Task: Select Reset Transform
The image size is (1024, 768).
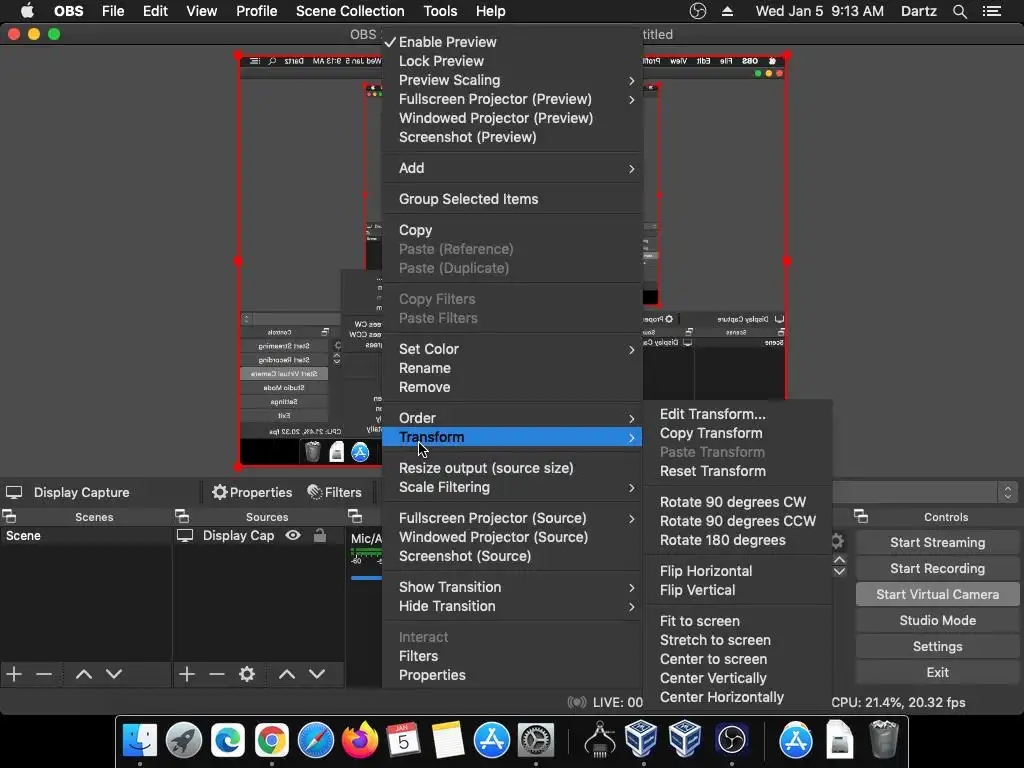Action: (x=737, y=471)
